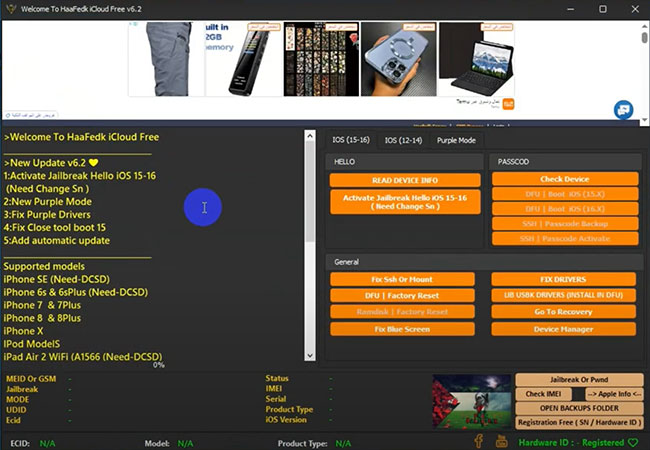The image size is (650, 450).
Task: Click the orange shop logo in the ad
Action: pos(508,104)
